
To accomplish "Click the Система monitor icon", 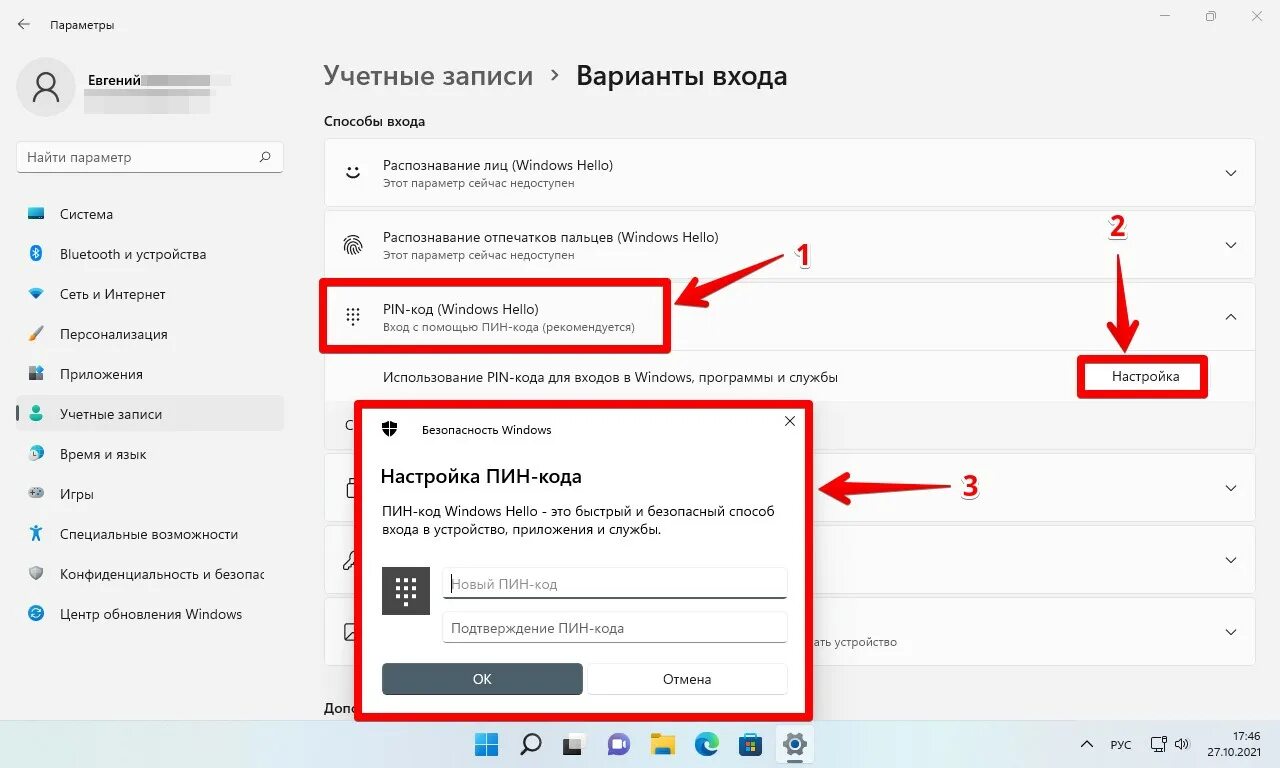I will pyautogui.click(x=36, y=214).
